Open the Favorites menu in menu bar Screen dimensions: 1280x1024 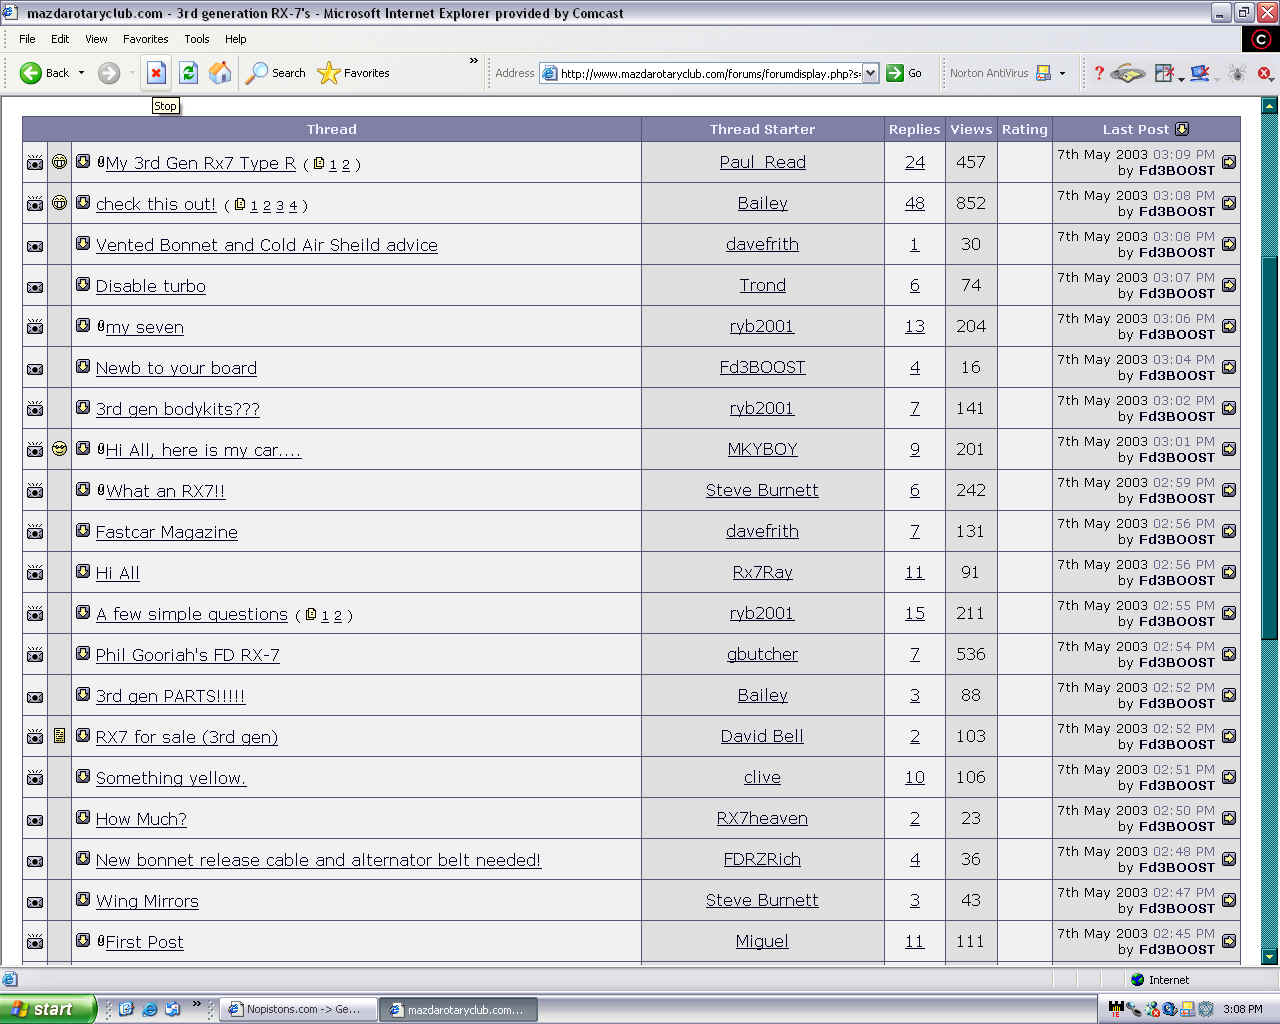pyautogui.click(x=145, y=39)
